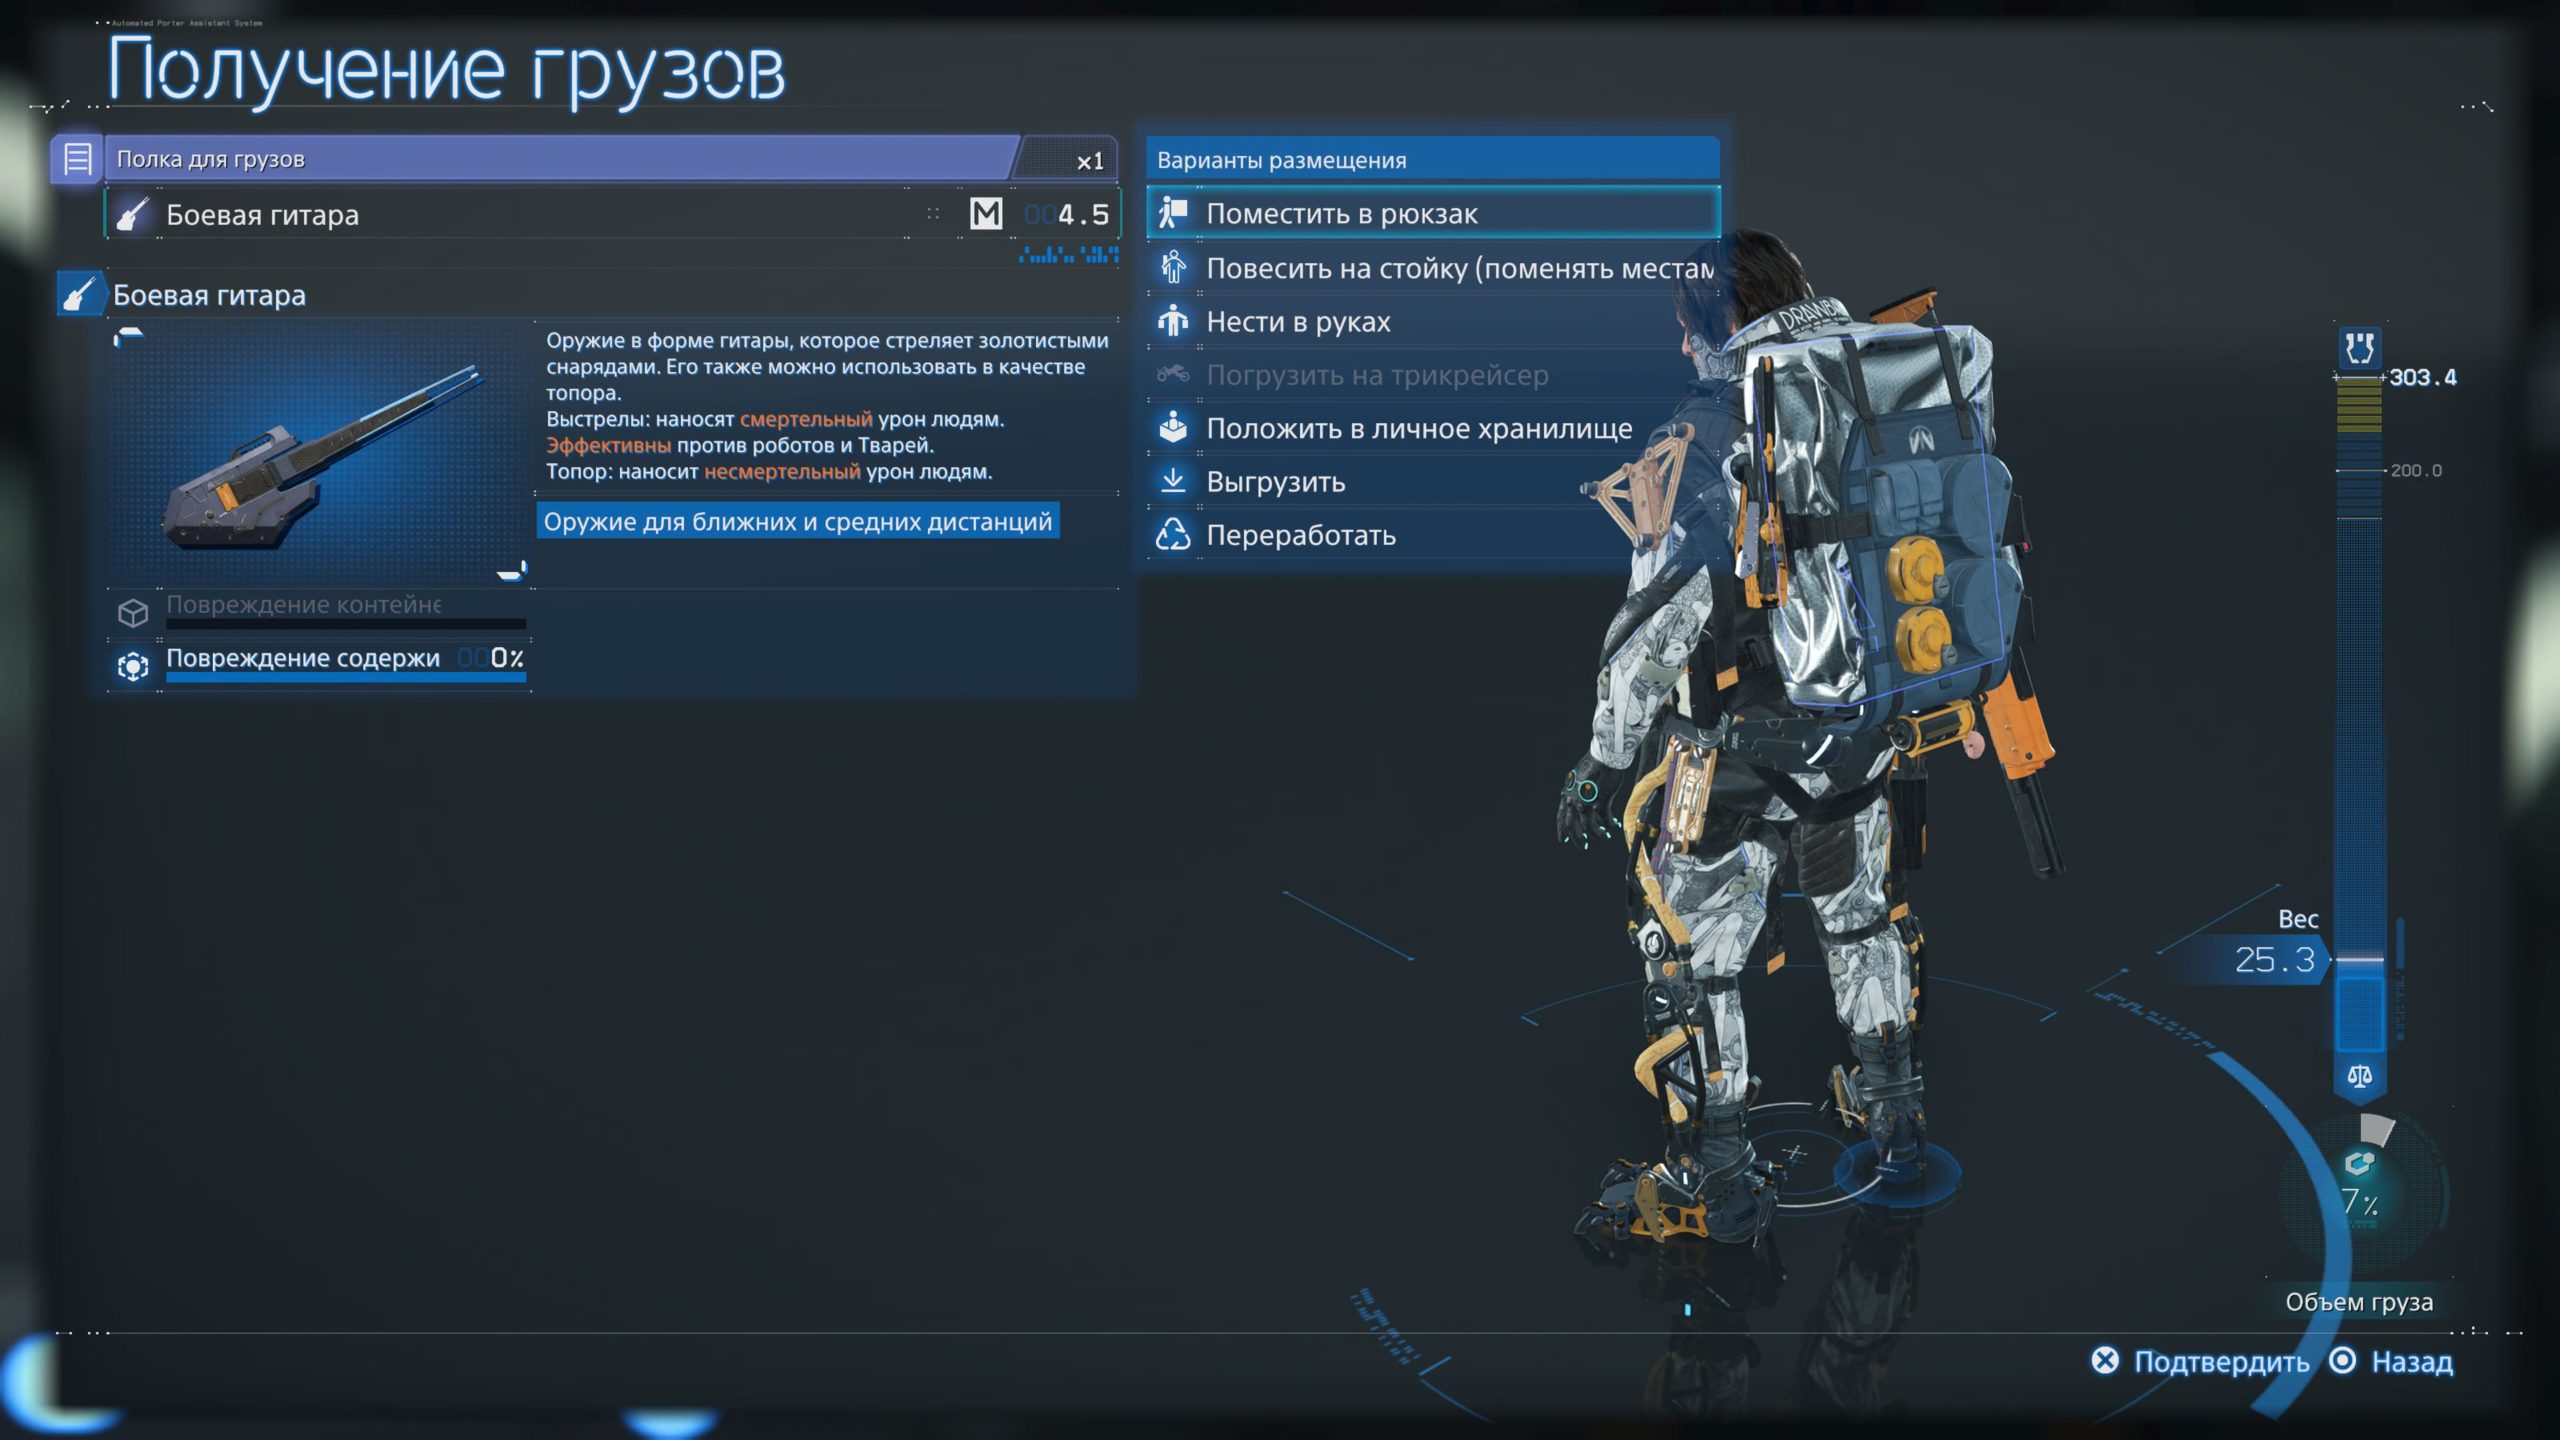Click the 'Боевая гитара' detail title
2560x1440 pixels.
click(x=209, y=295)
